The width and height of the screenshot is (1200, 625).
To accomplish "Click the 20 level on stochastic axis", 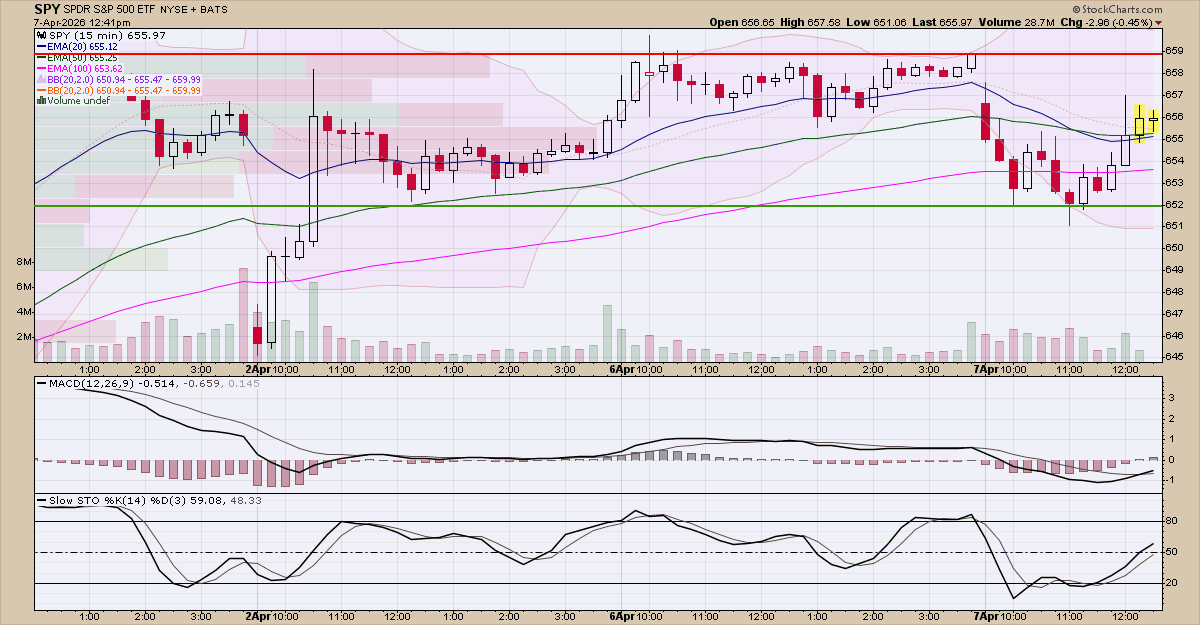I will [x=1172, y=583].
